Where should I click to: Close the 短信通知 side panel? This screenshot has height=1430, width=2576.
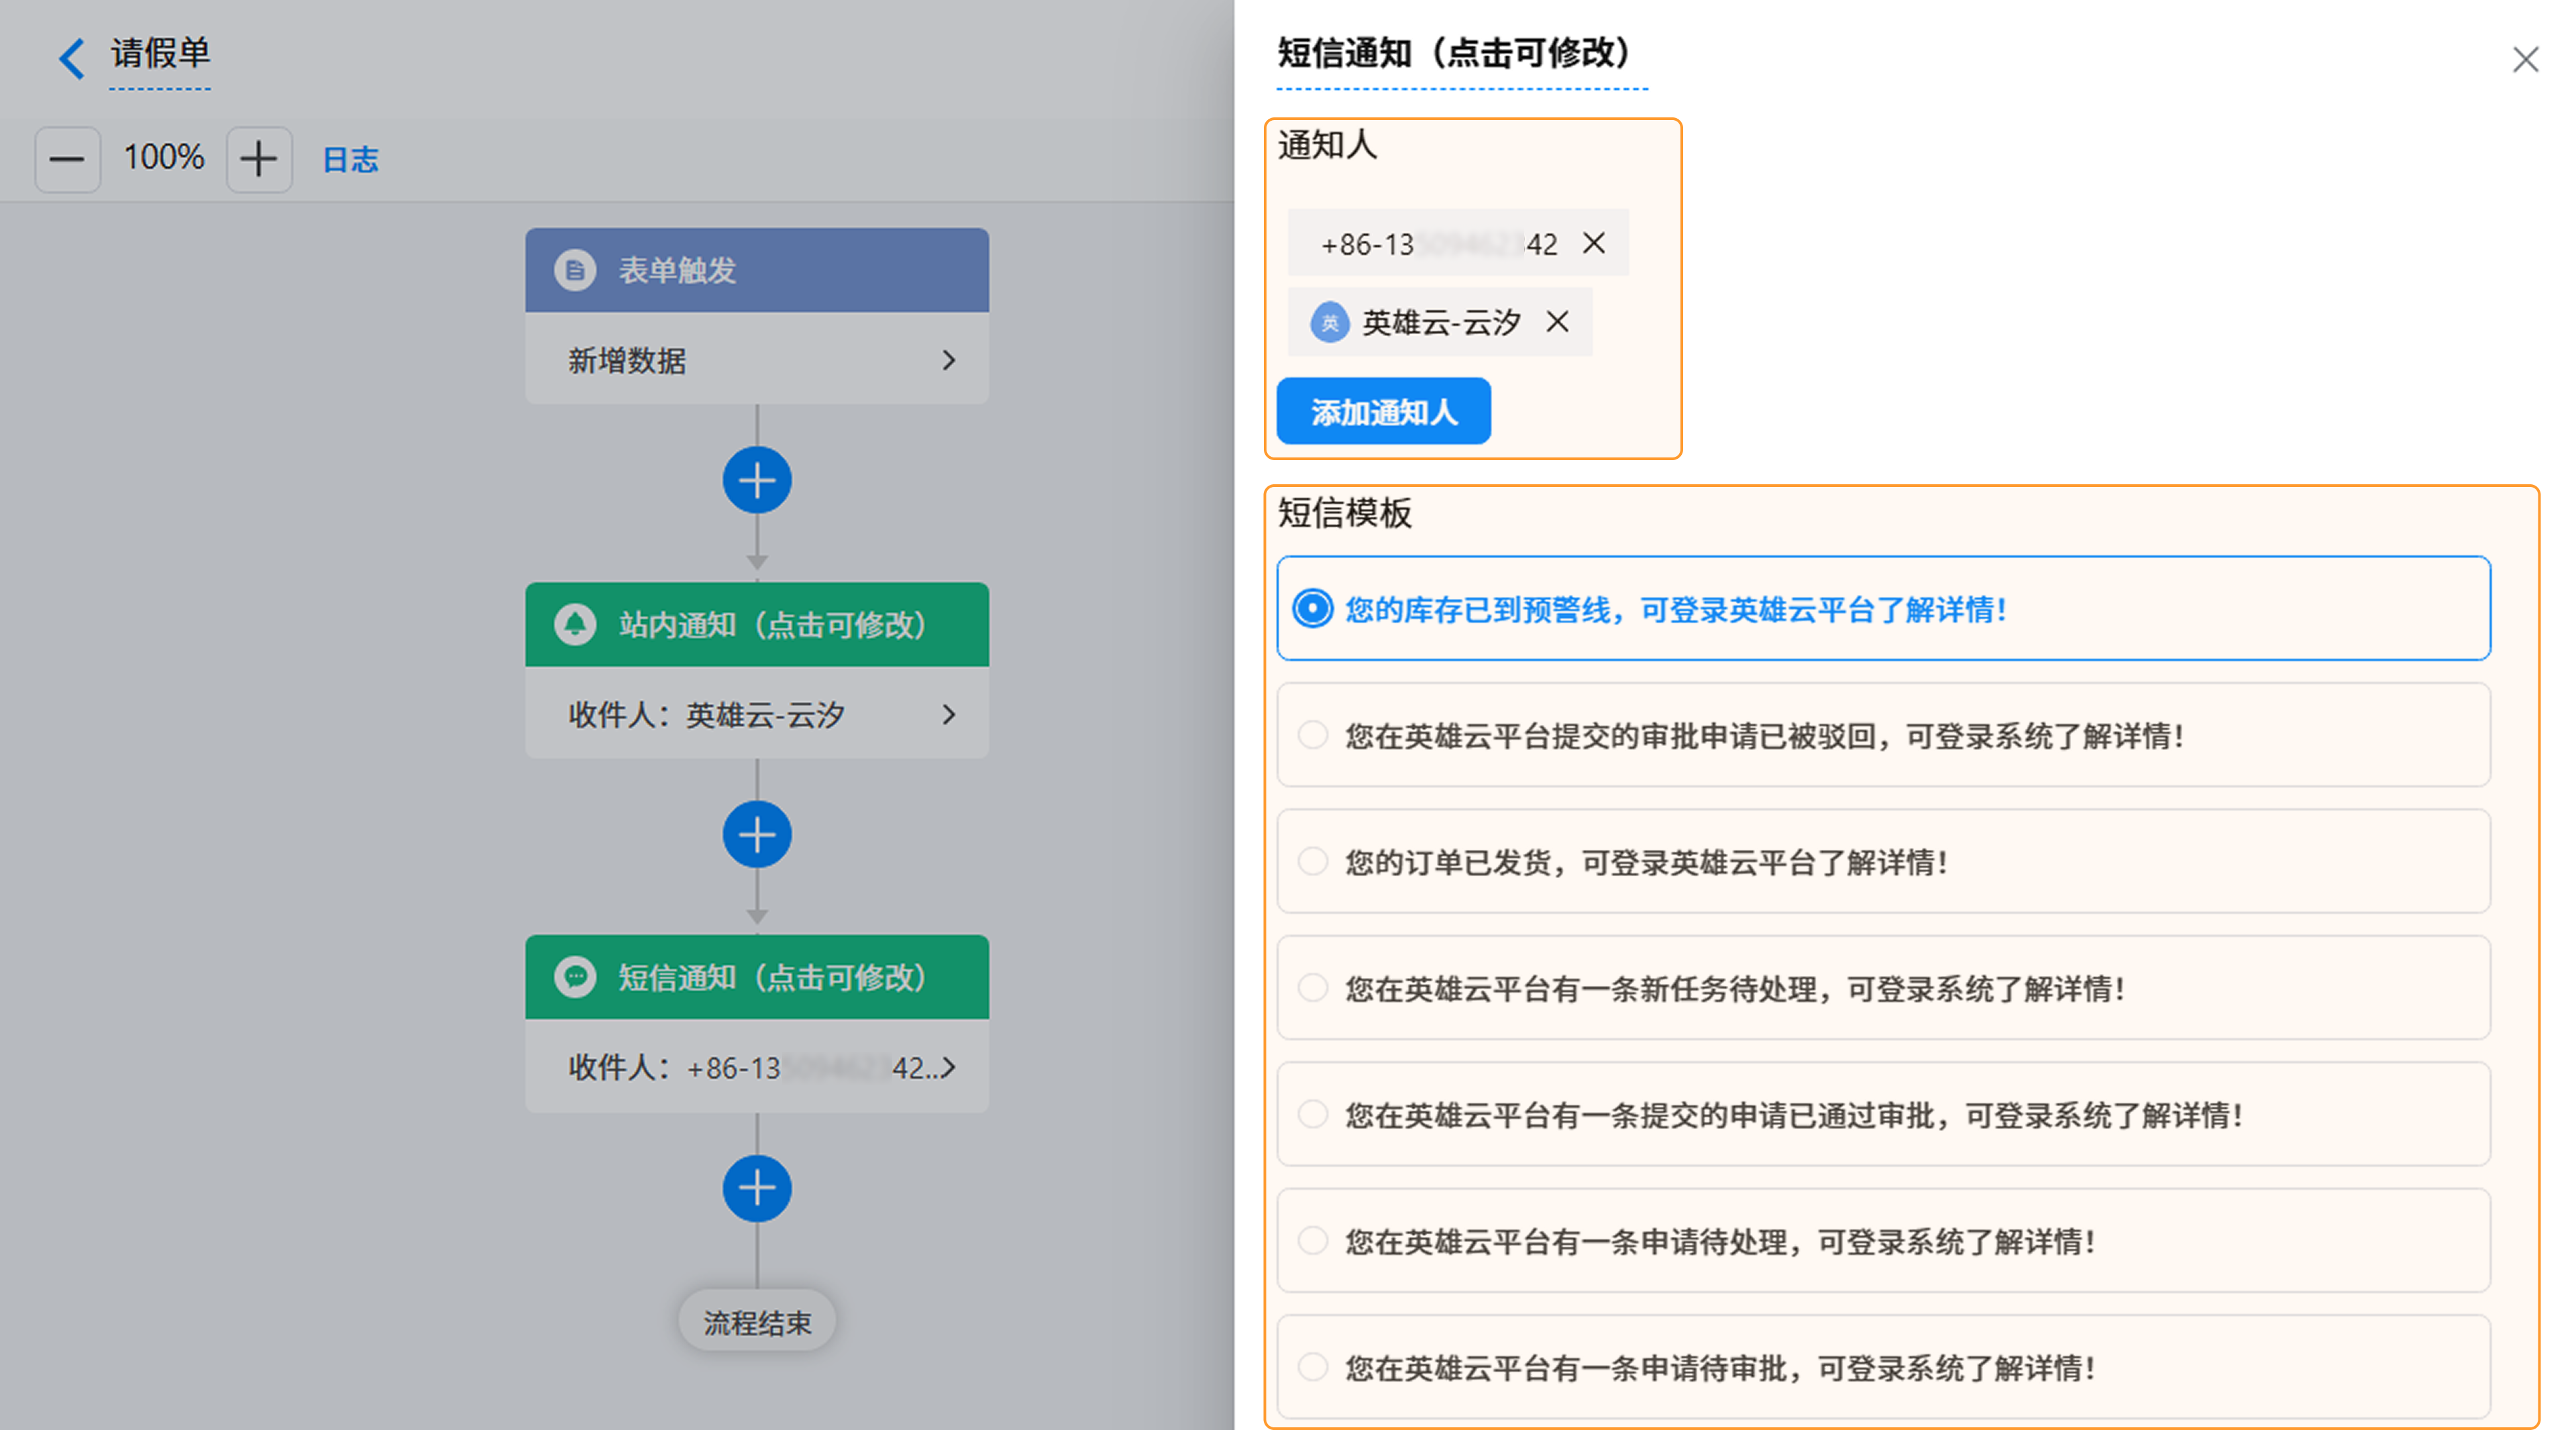tap(2525, 60)
